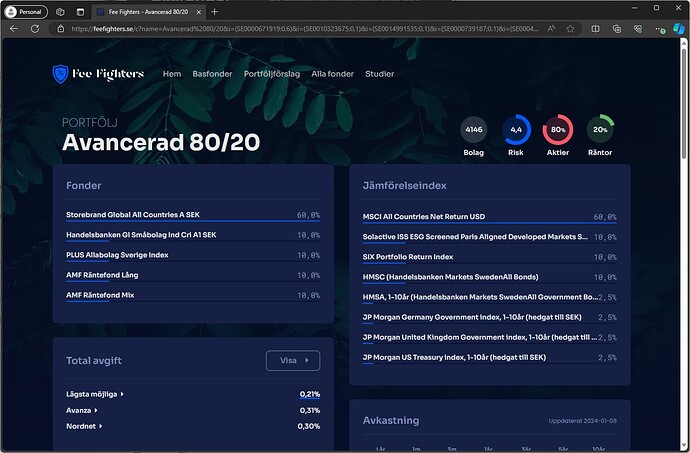Viewport: 690px width, 453px height.
Task: Click the Fee Fighters shield logo
Action: (62, 74)
